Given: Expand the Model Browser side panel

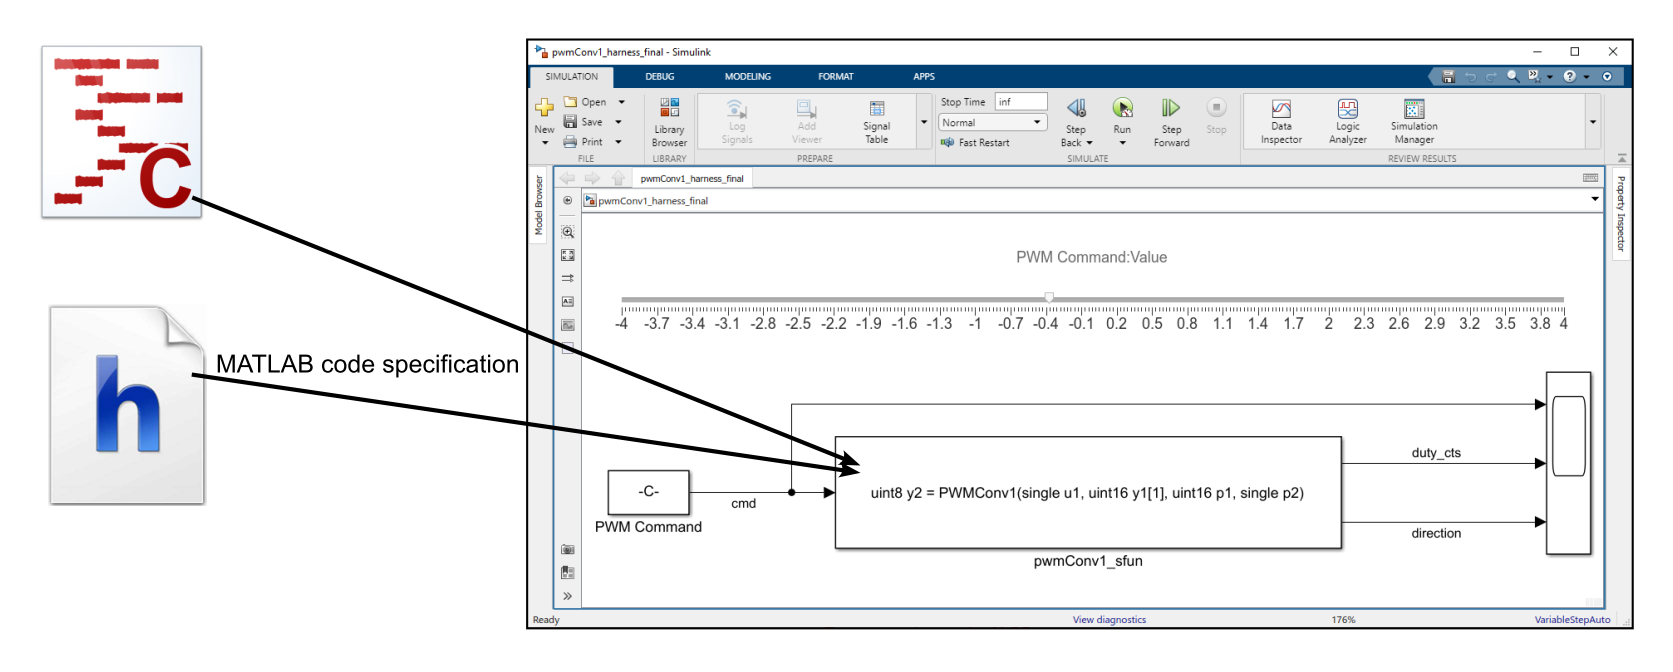Looking at the screenshot, I should click(x=539, y=206).
